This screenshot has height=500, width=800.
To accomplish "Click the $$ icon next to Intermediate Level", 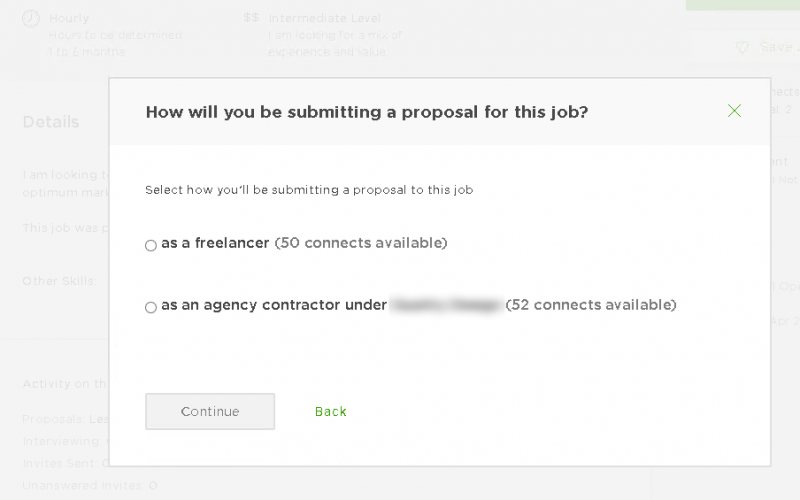I will [251, 18].
